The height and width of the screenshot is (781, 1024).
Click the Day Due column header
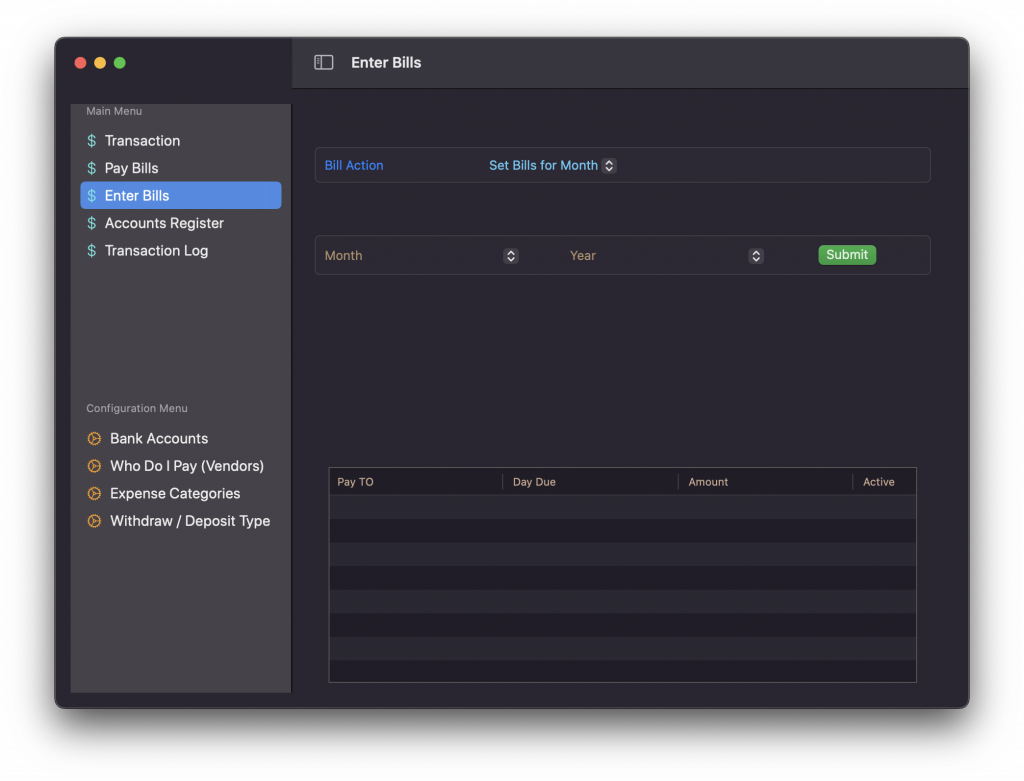pyautogui.click(x=534, y=482)
